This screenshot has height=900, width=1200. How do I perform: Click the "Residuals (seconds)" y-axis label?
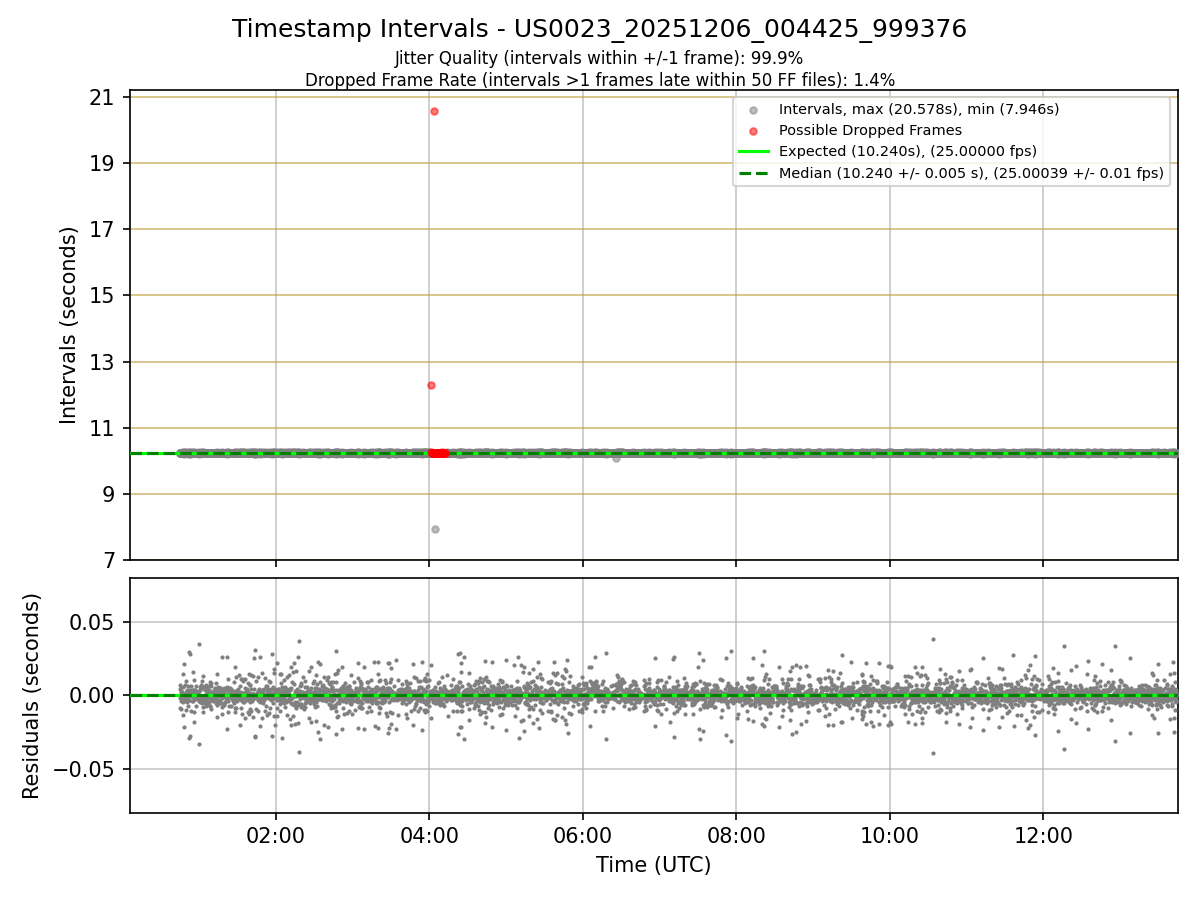pos(31,696)
